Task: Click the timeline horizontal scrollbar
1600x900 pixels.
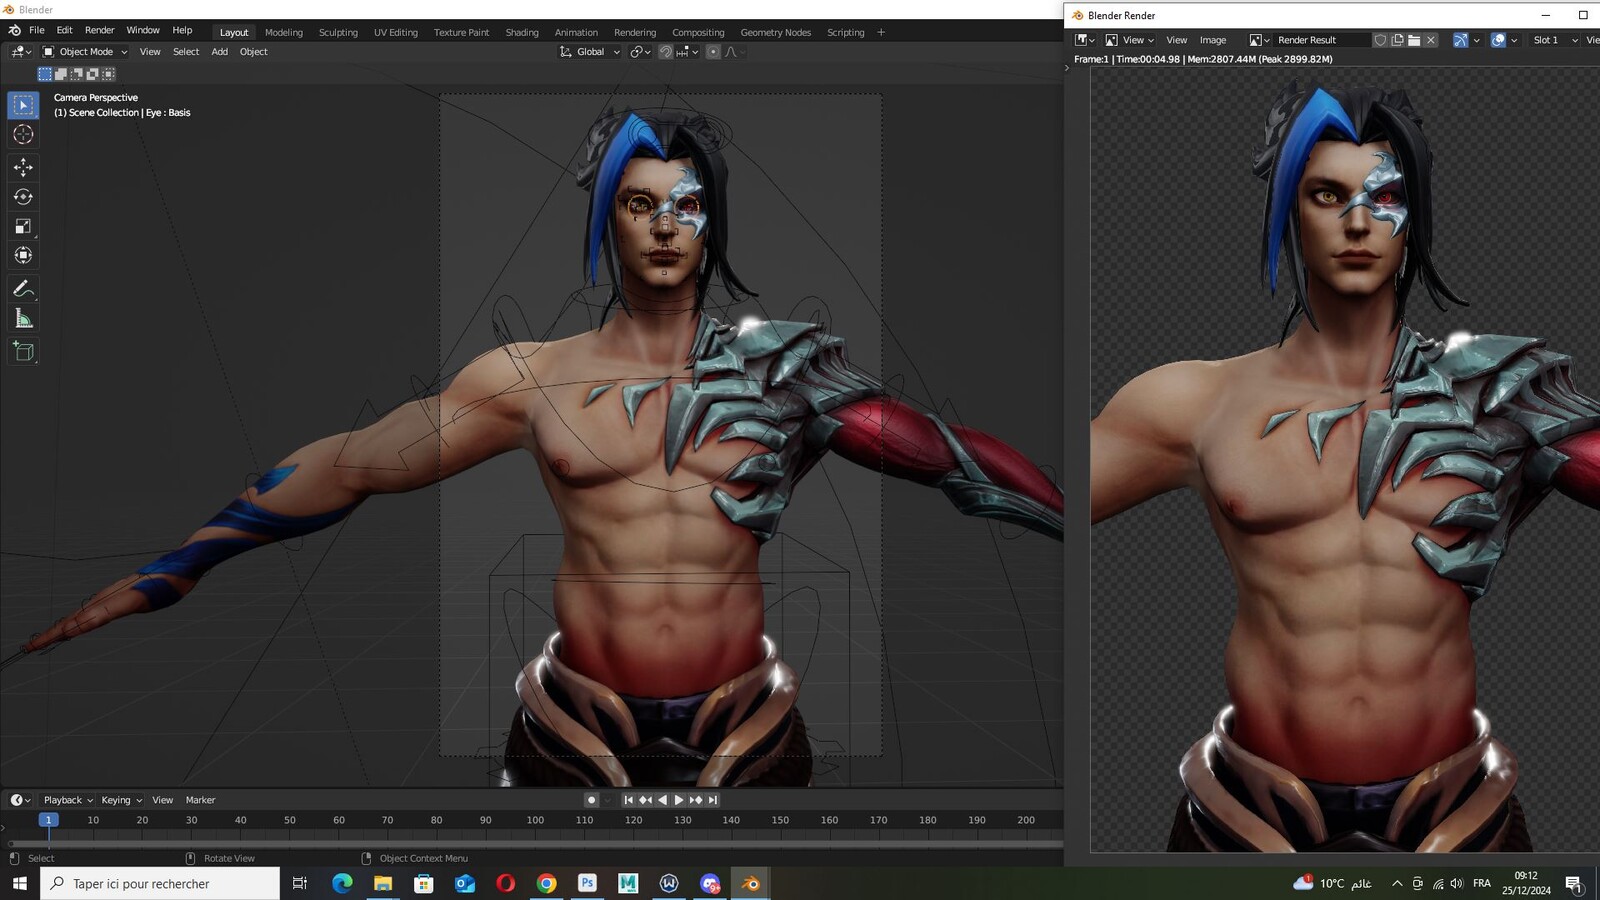Action: click(535, 844)
